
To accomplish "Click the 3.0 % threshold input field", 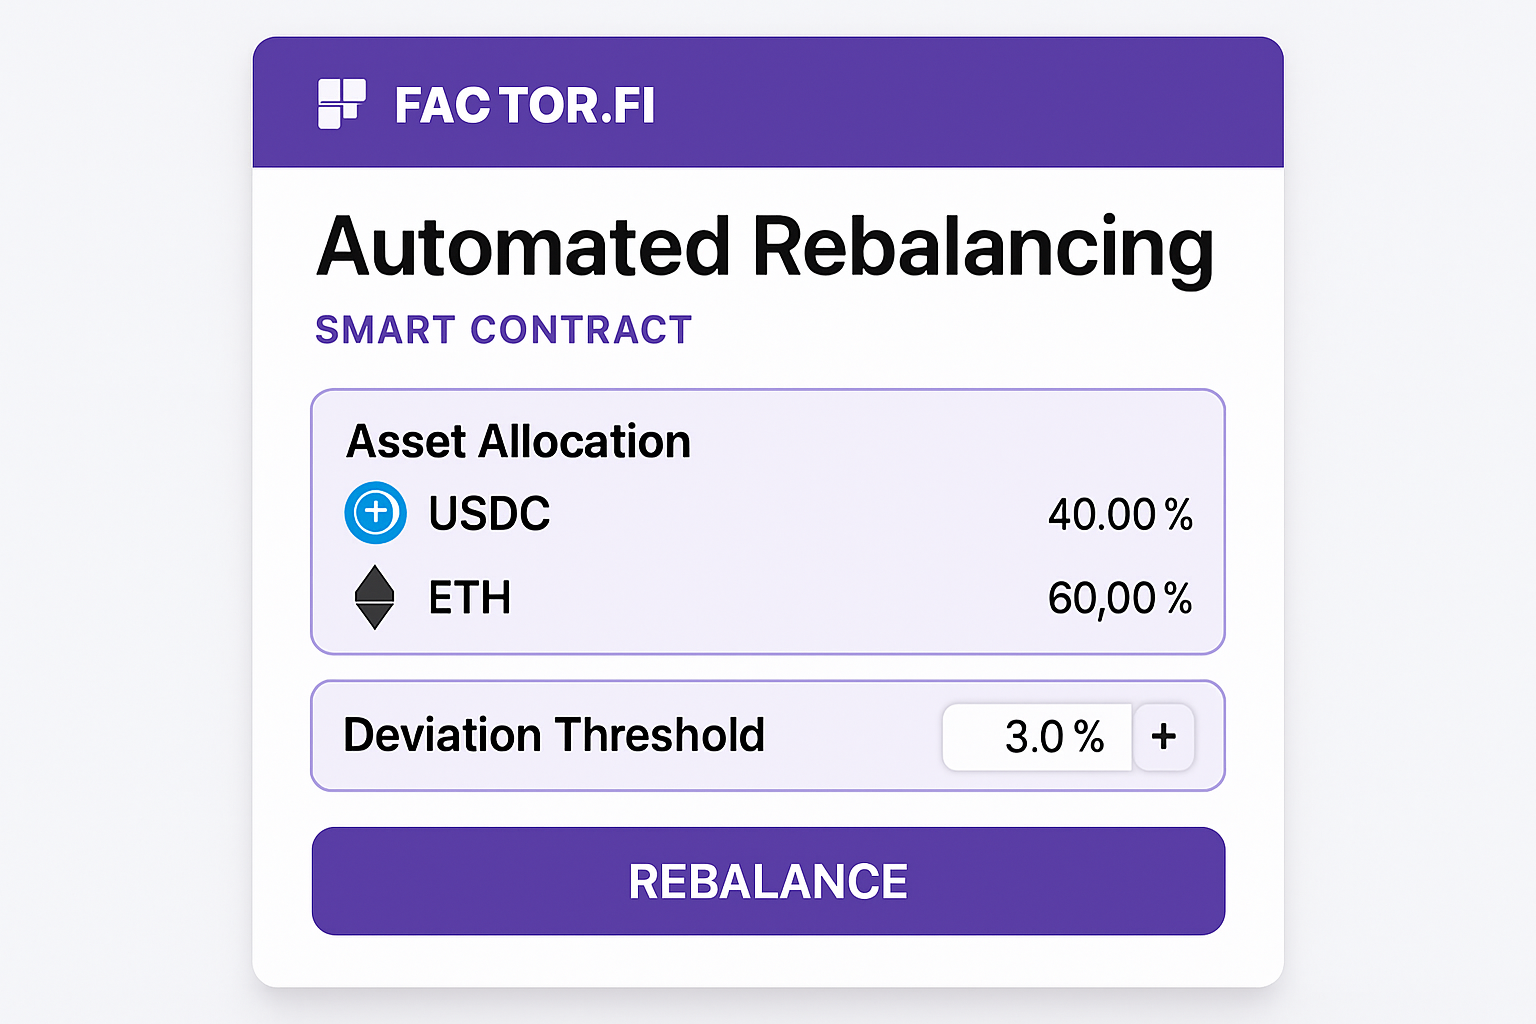I will click(1037, 737).
